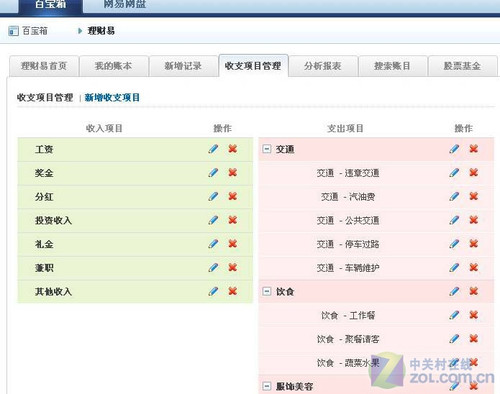Edit the 其他收入 item
Image resolution: width=500 pixels, height=394 pixels.
[x=213, y=291]
